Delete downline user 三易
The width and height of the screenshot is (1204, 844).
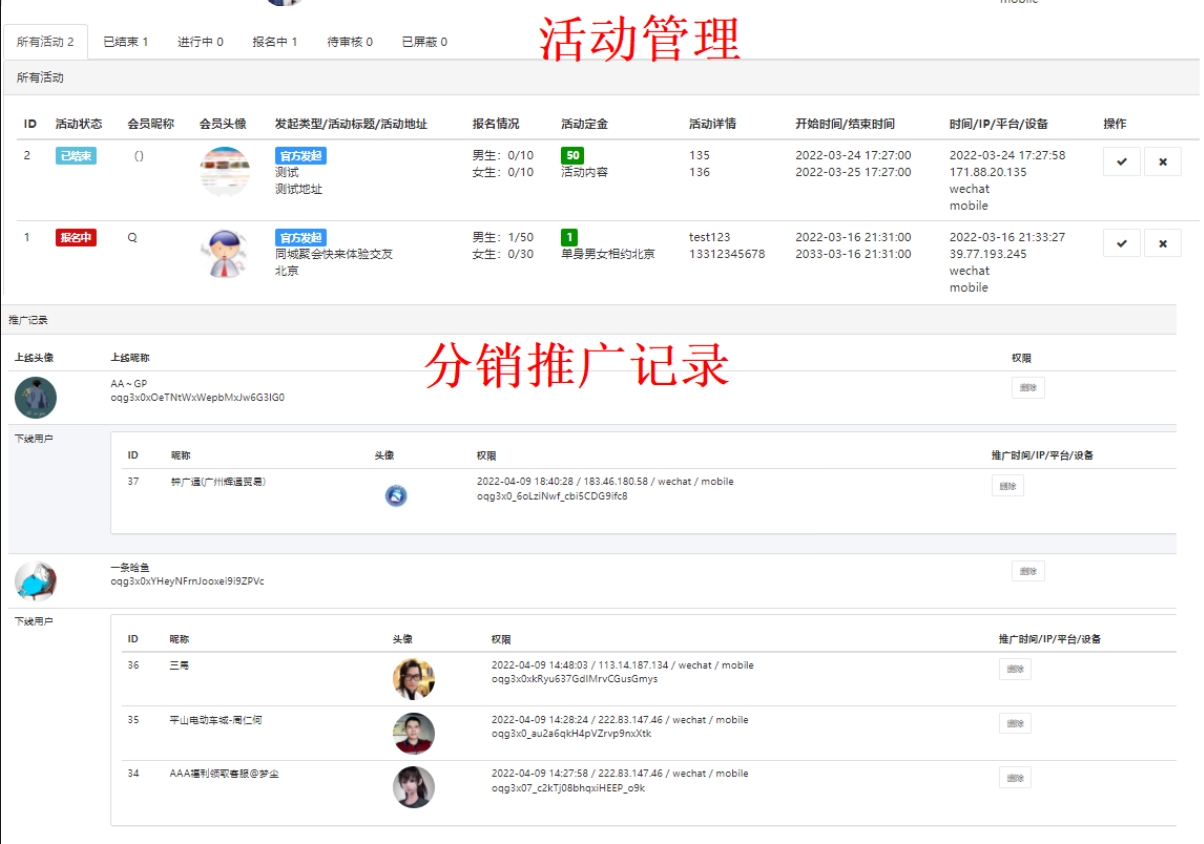point(1014,669)
